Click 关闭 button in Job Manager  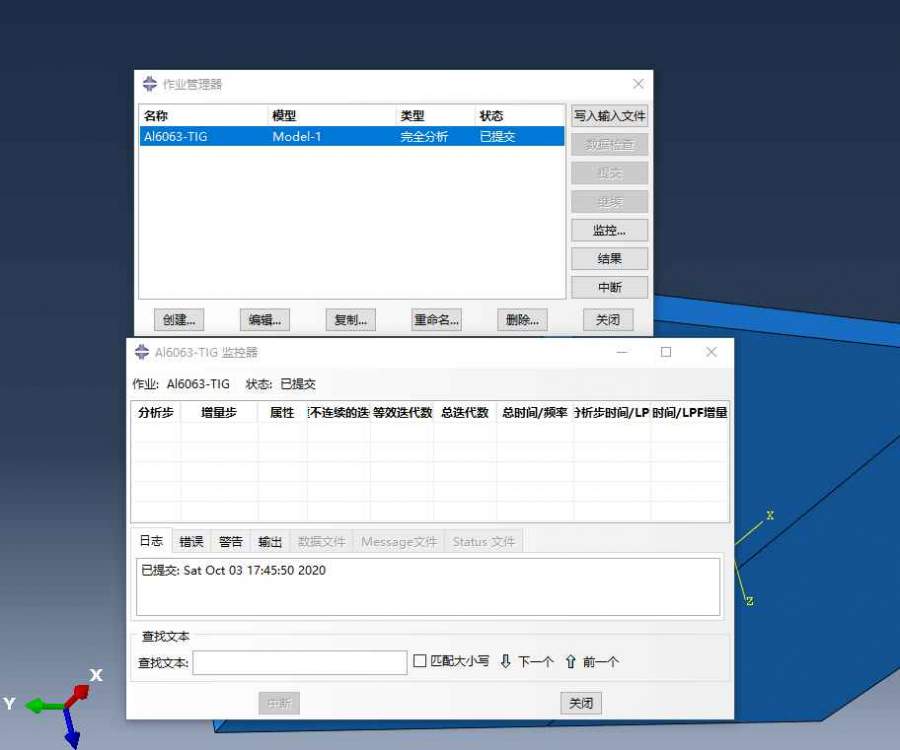[608, 320]
